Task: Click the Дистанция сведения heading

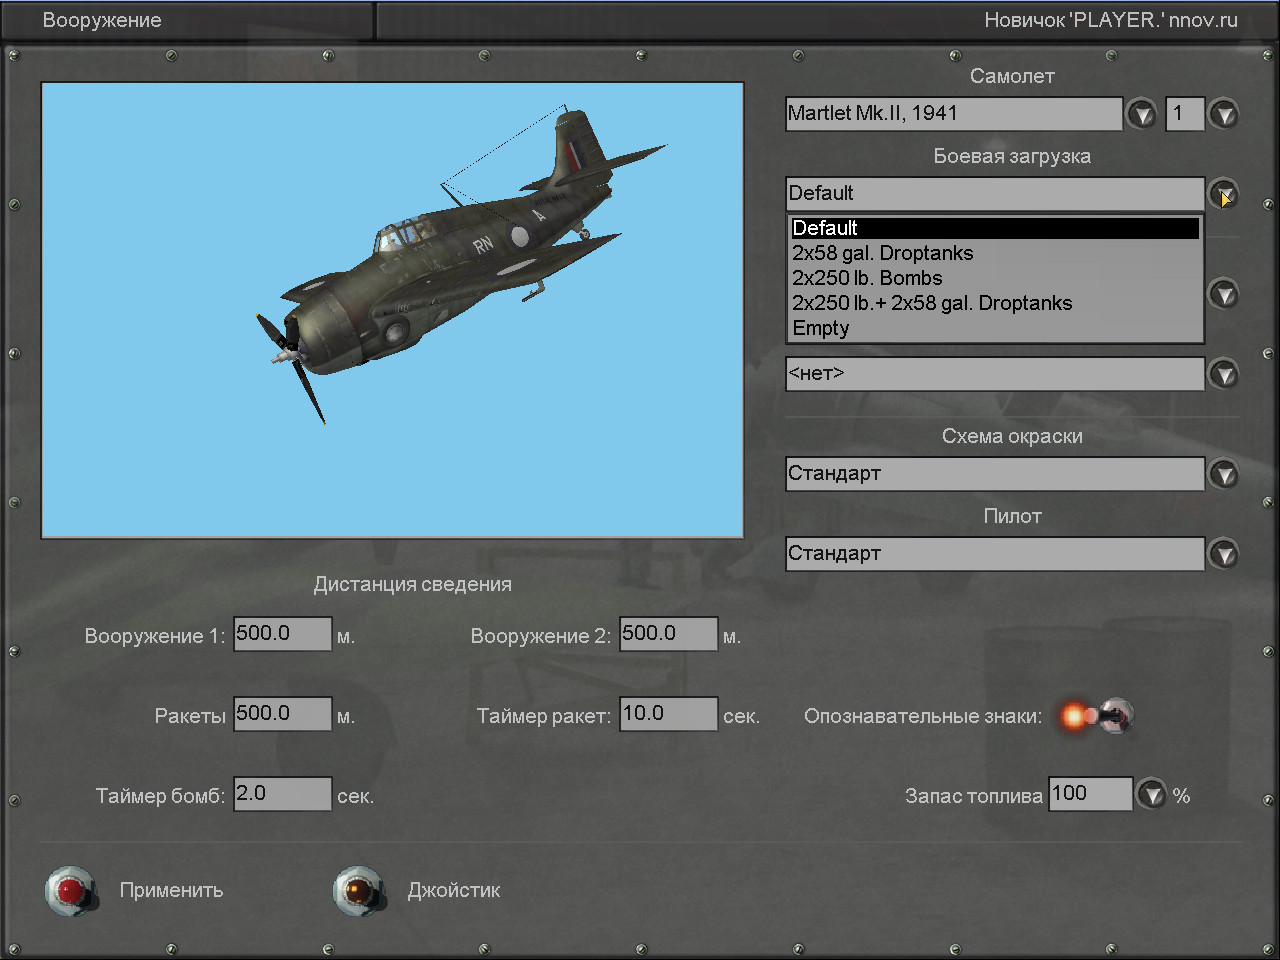Action: pyautogui.click(x=413, y=585)
